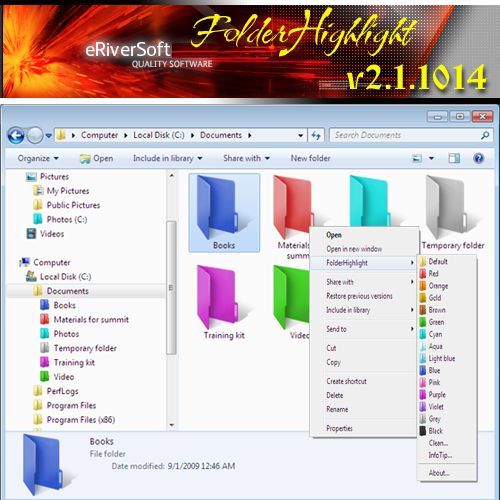The height and width of the screenshot is (500, 500).
Task: Select the grey Temporary folder icon
Action: (446, 206)
